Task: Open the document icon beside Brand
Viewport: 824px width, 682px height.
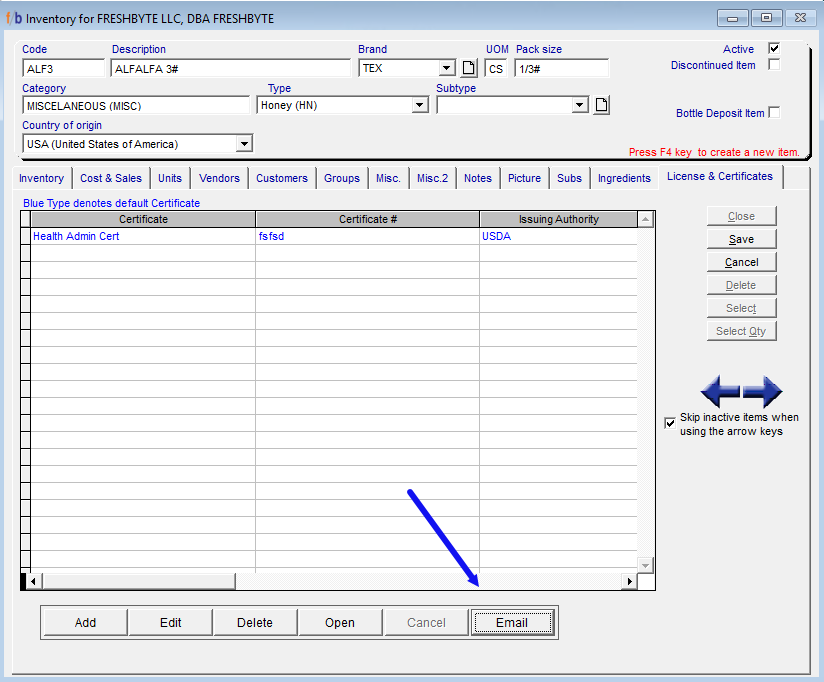Action: pyautogui.click(x=469, y=68)
